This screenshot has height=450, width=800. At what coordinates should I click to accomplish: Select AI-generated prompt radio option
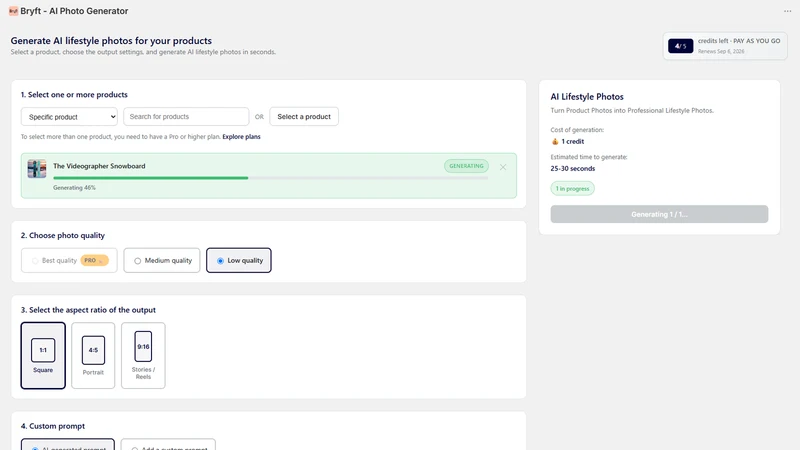pyautogui.click(x=35, y=448)
